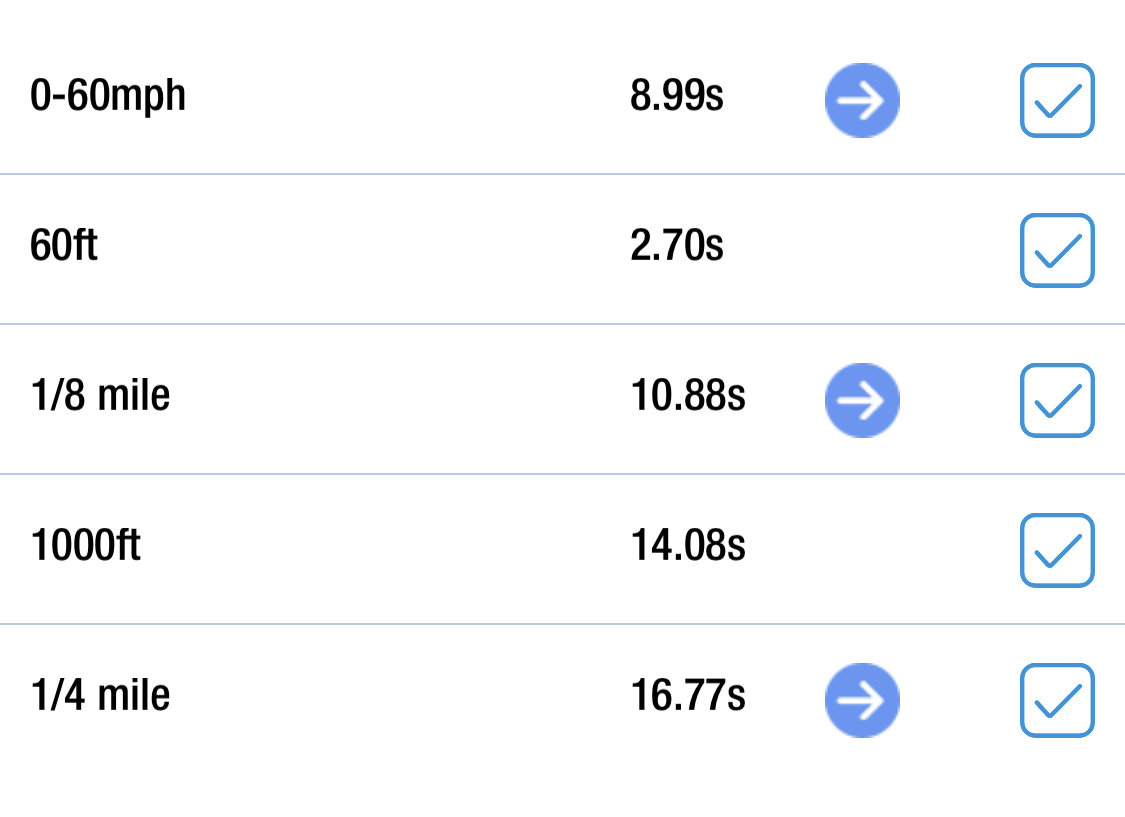Uncheck the 0-60mph checkbox
This screenshot has width=1125, height=817.
[x=1057, y=100]
